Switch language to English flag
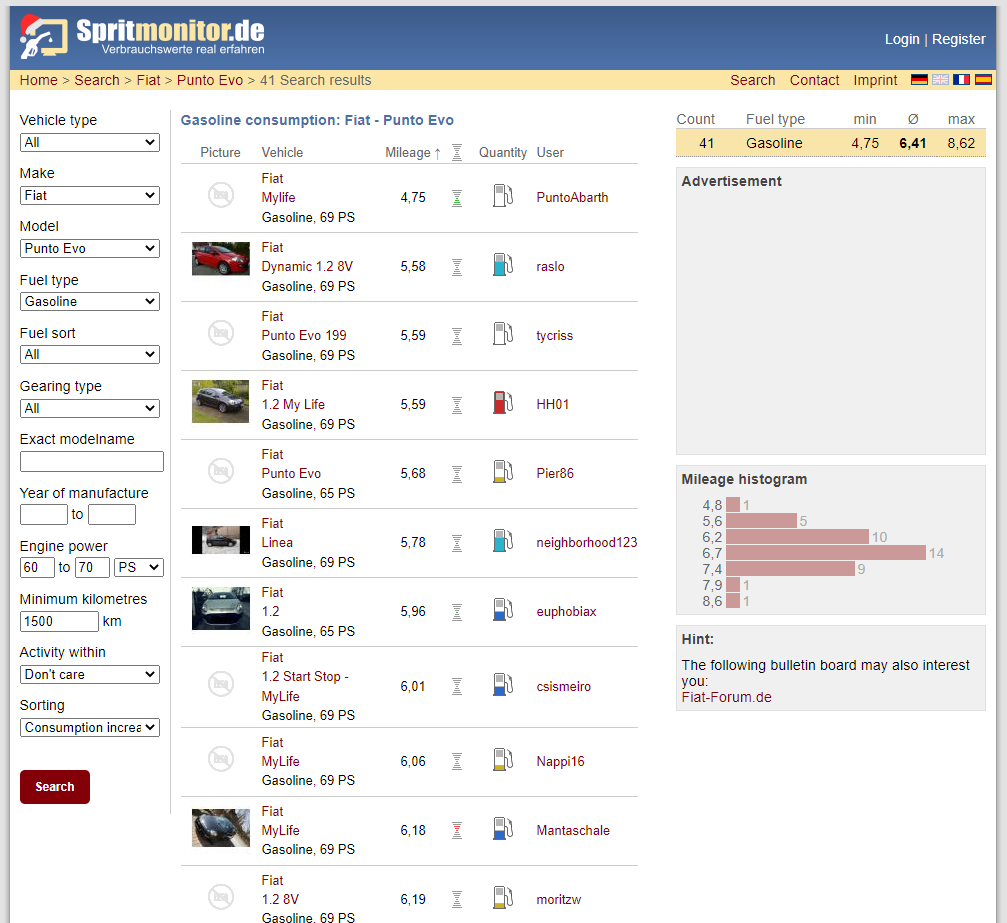Viewport: 1007px width, 923px height. click(x=940, y=80)
